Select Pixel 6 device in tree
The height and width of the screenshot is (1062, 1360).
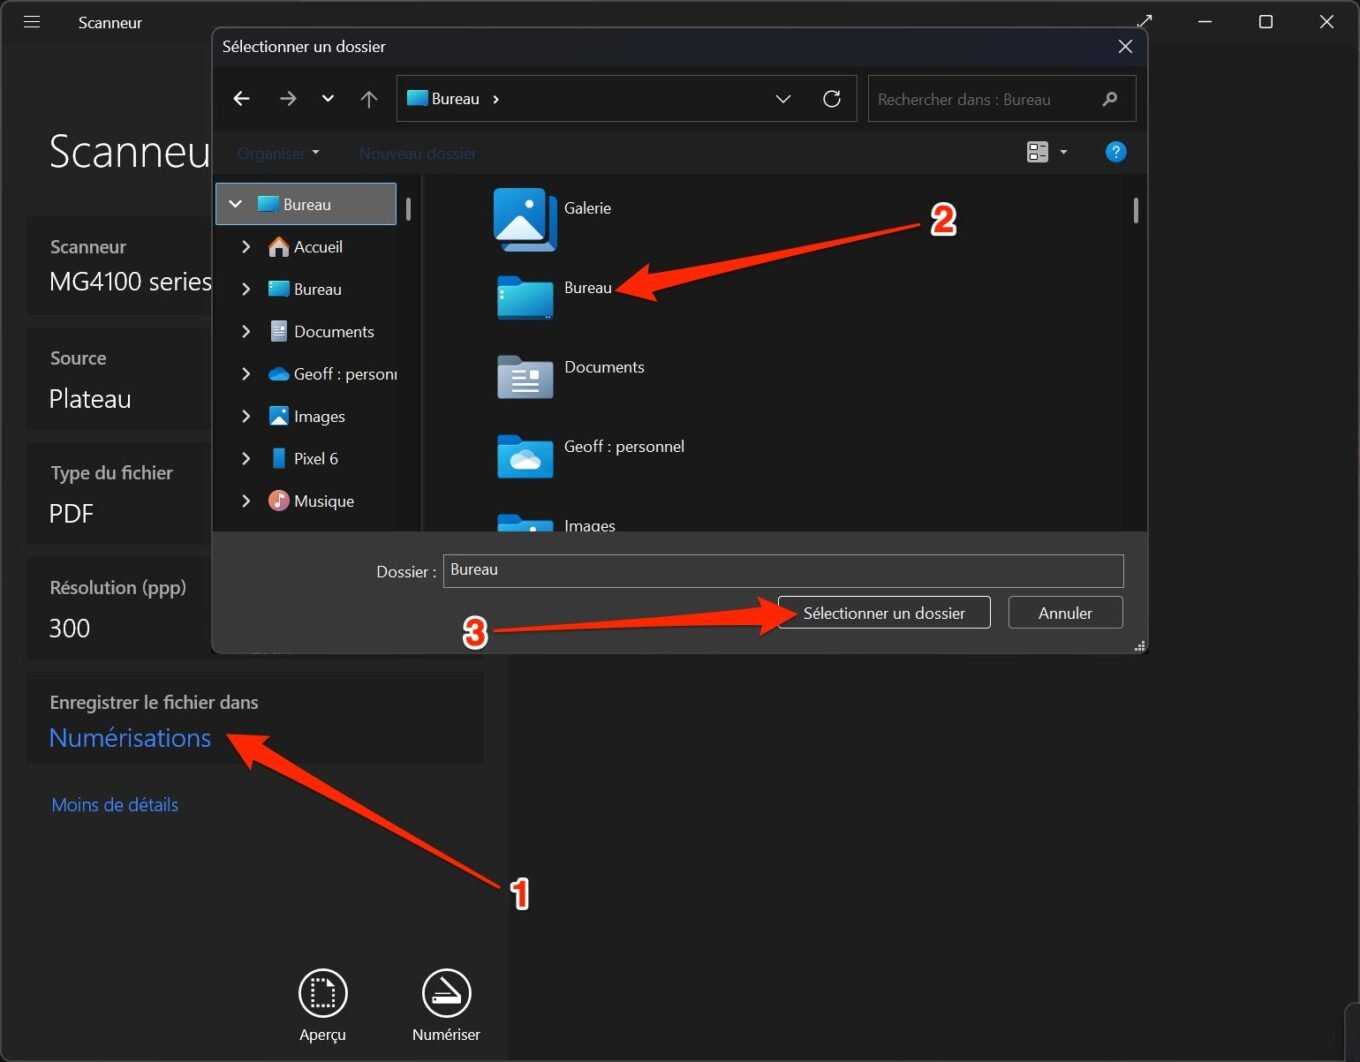pyautogui.click(x=304, y=459)
